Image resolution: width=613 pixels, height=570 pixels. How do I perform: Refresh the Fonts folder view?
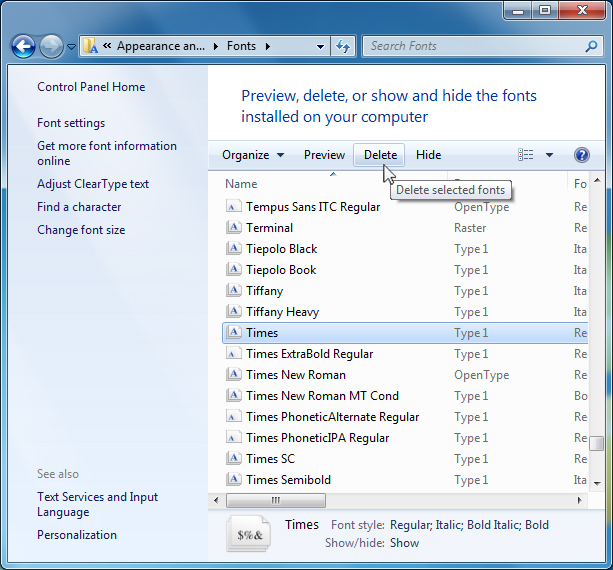click(x=343, y=47)
